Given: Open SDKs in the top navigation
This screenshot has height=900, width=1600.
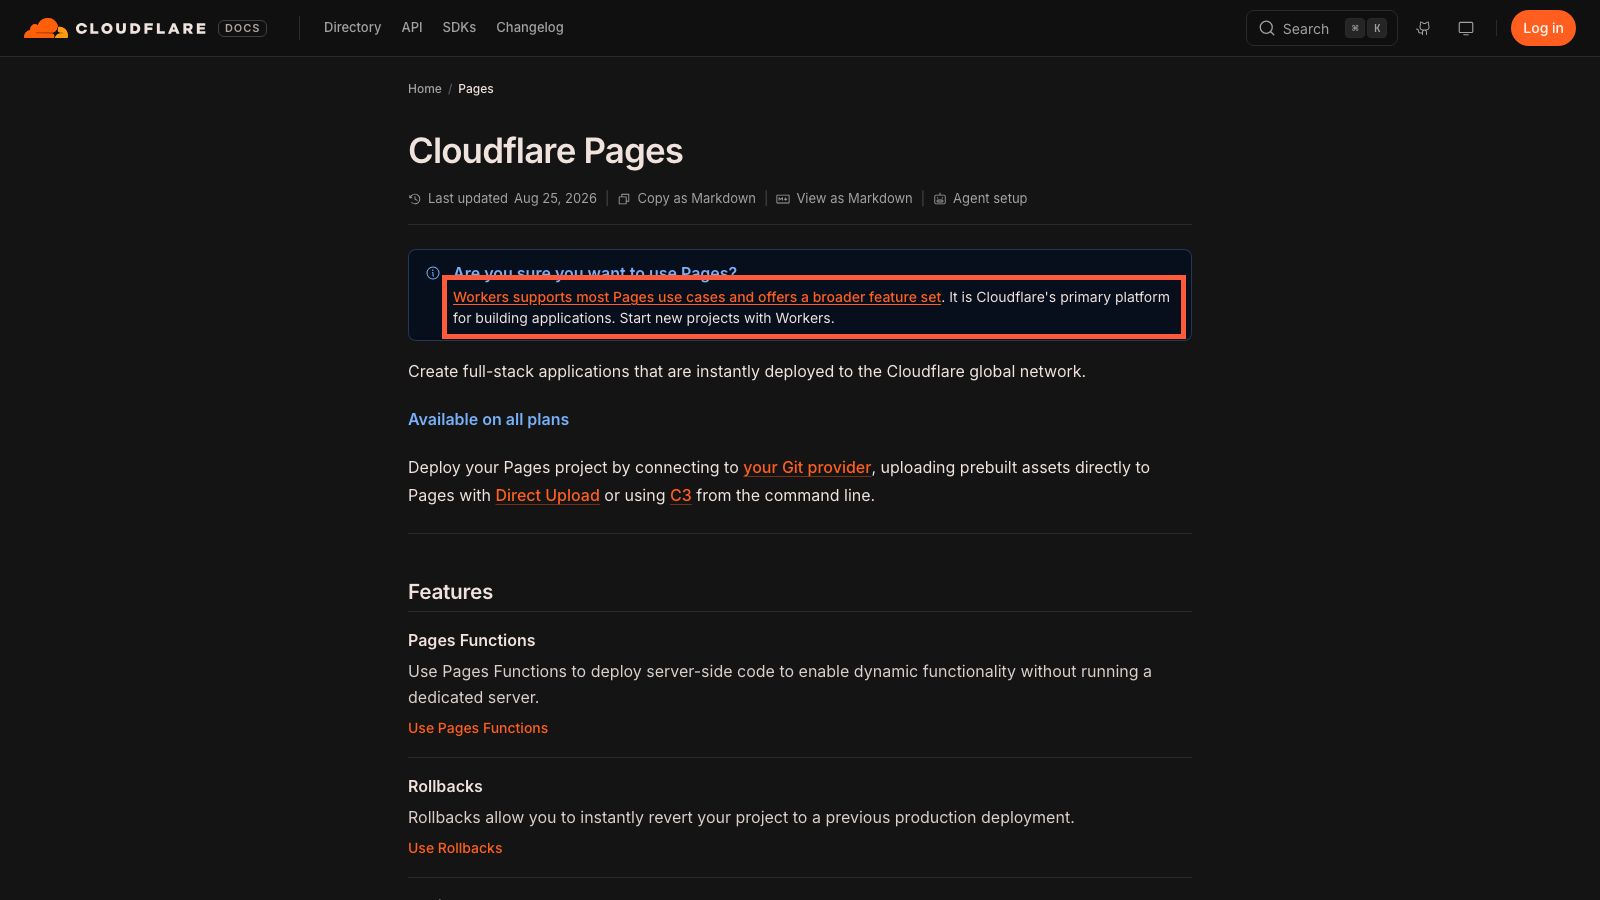Looking at the screenshot, I should point(459,28).
